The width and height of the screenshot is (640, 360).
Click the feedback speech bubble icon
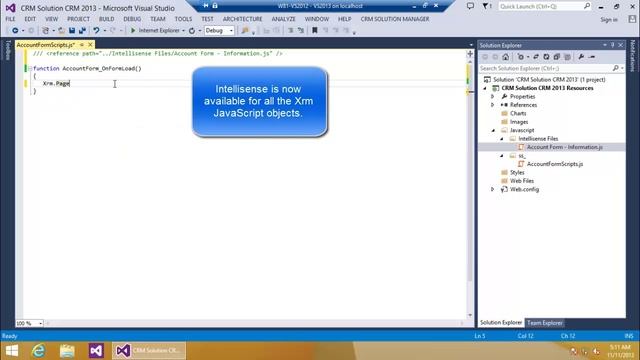coord(470,6)
